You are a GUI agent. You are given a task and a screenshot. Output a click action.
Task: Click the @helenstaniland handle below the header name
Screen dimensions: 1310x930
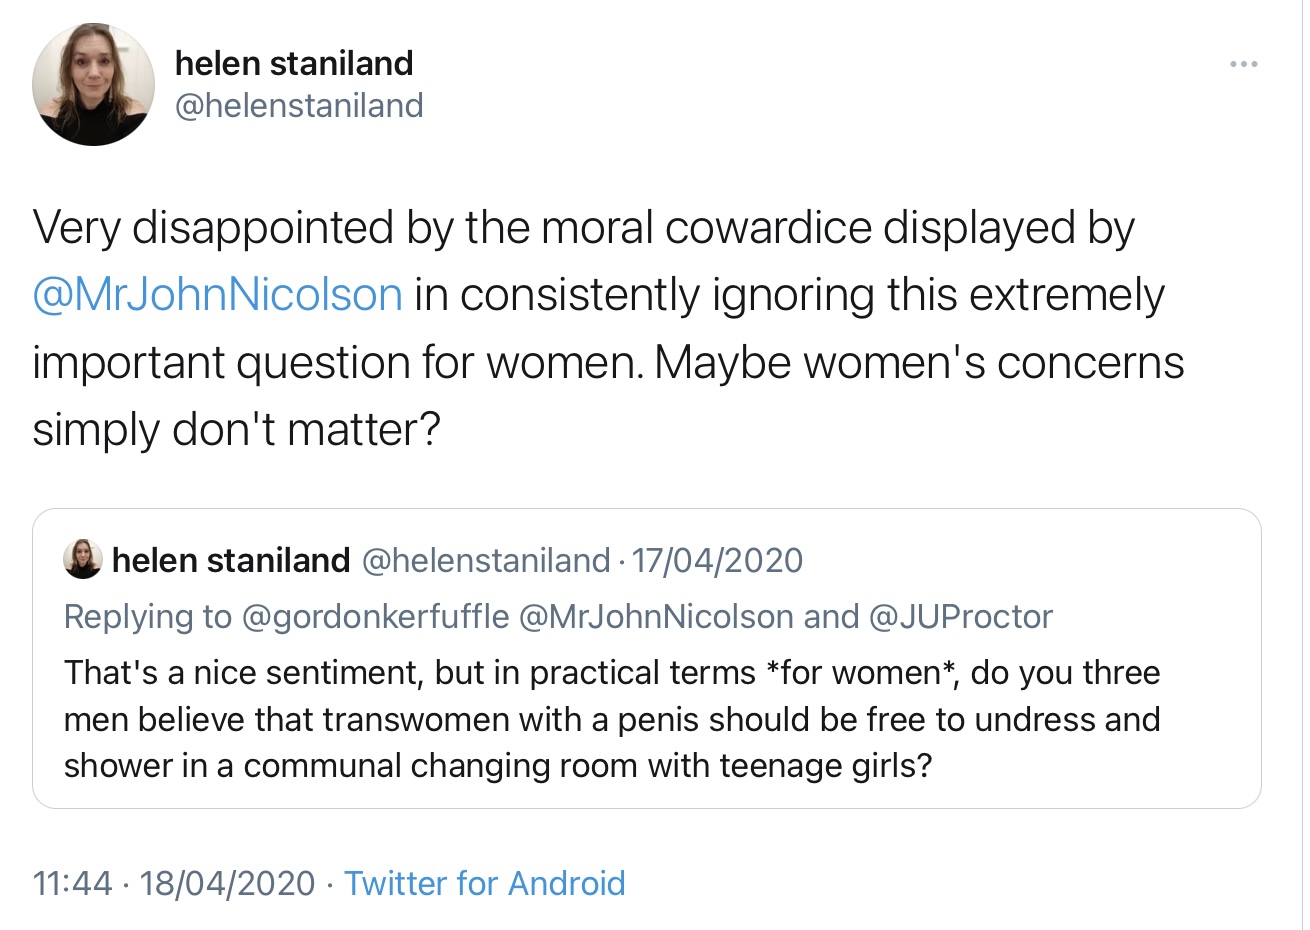click(299, 105)
